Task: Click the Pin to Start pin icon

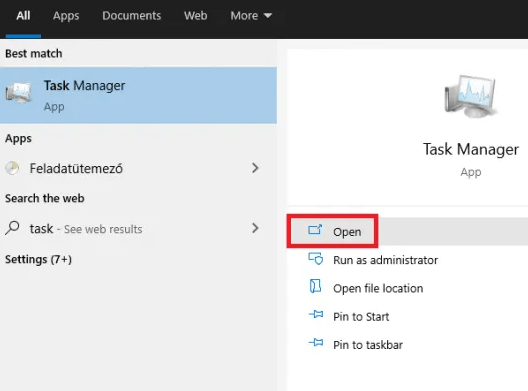Action: pyautogui.click(x=316, y=315)
